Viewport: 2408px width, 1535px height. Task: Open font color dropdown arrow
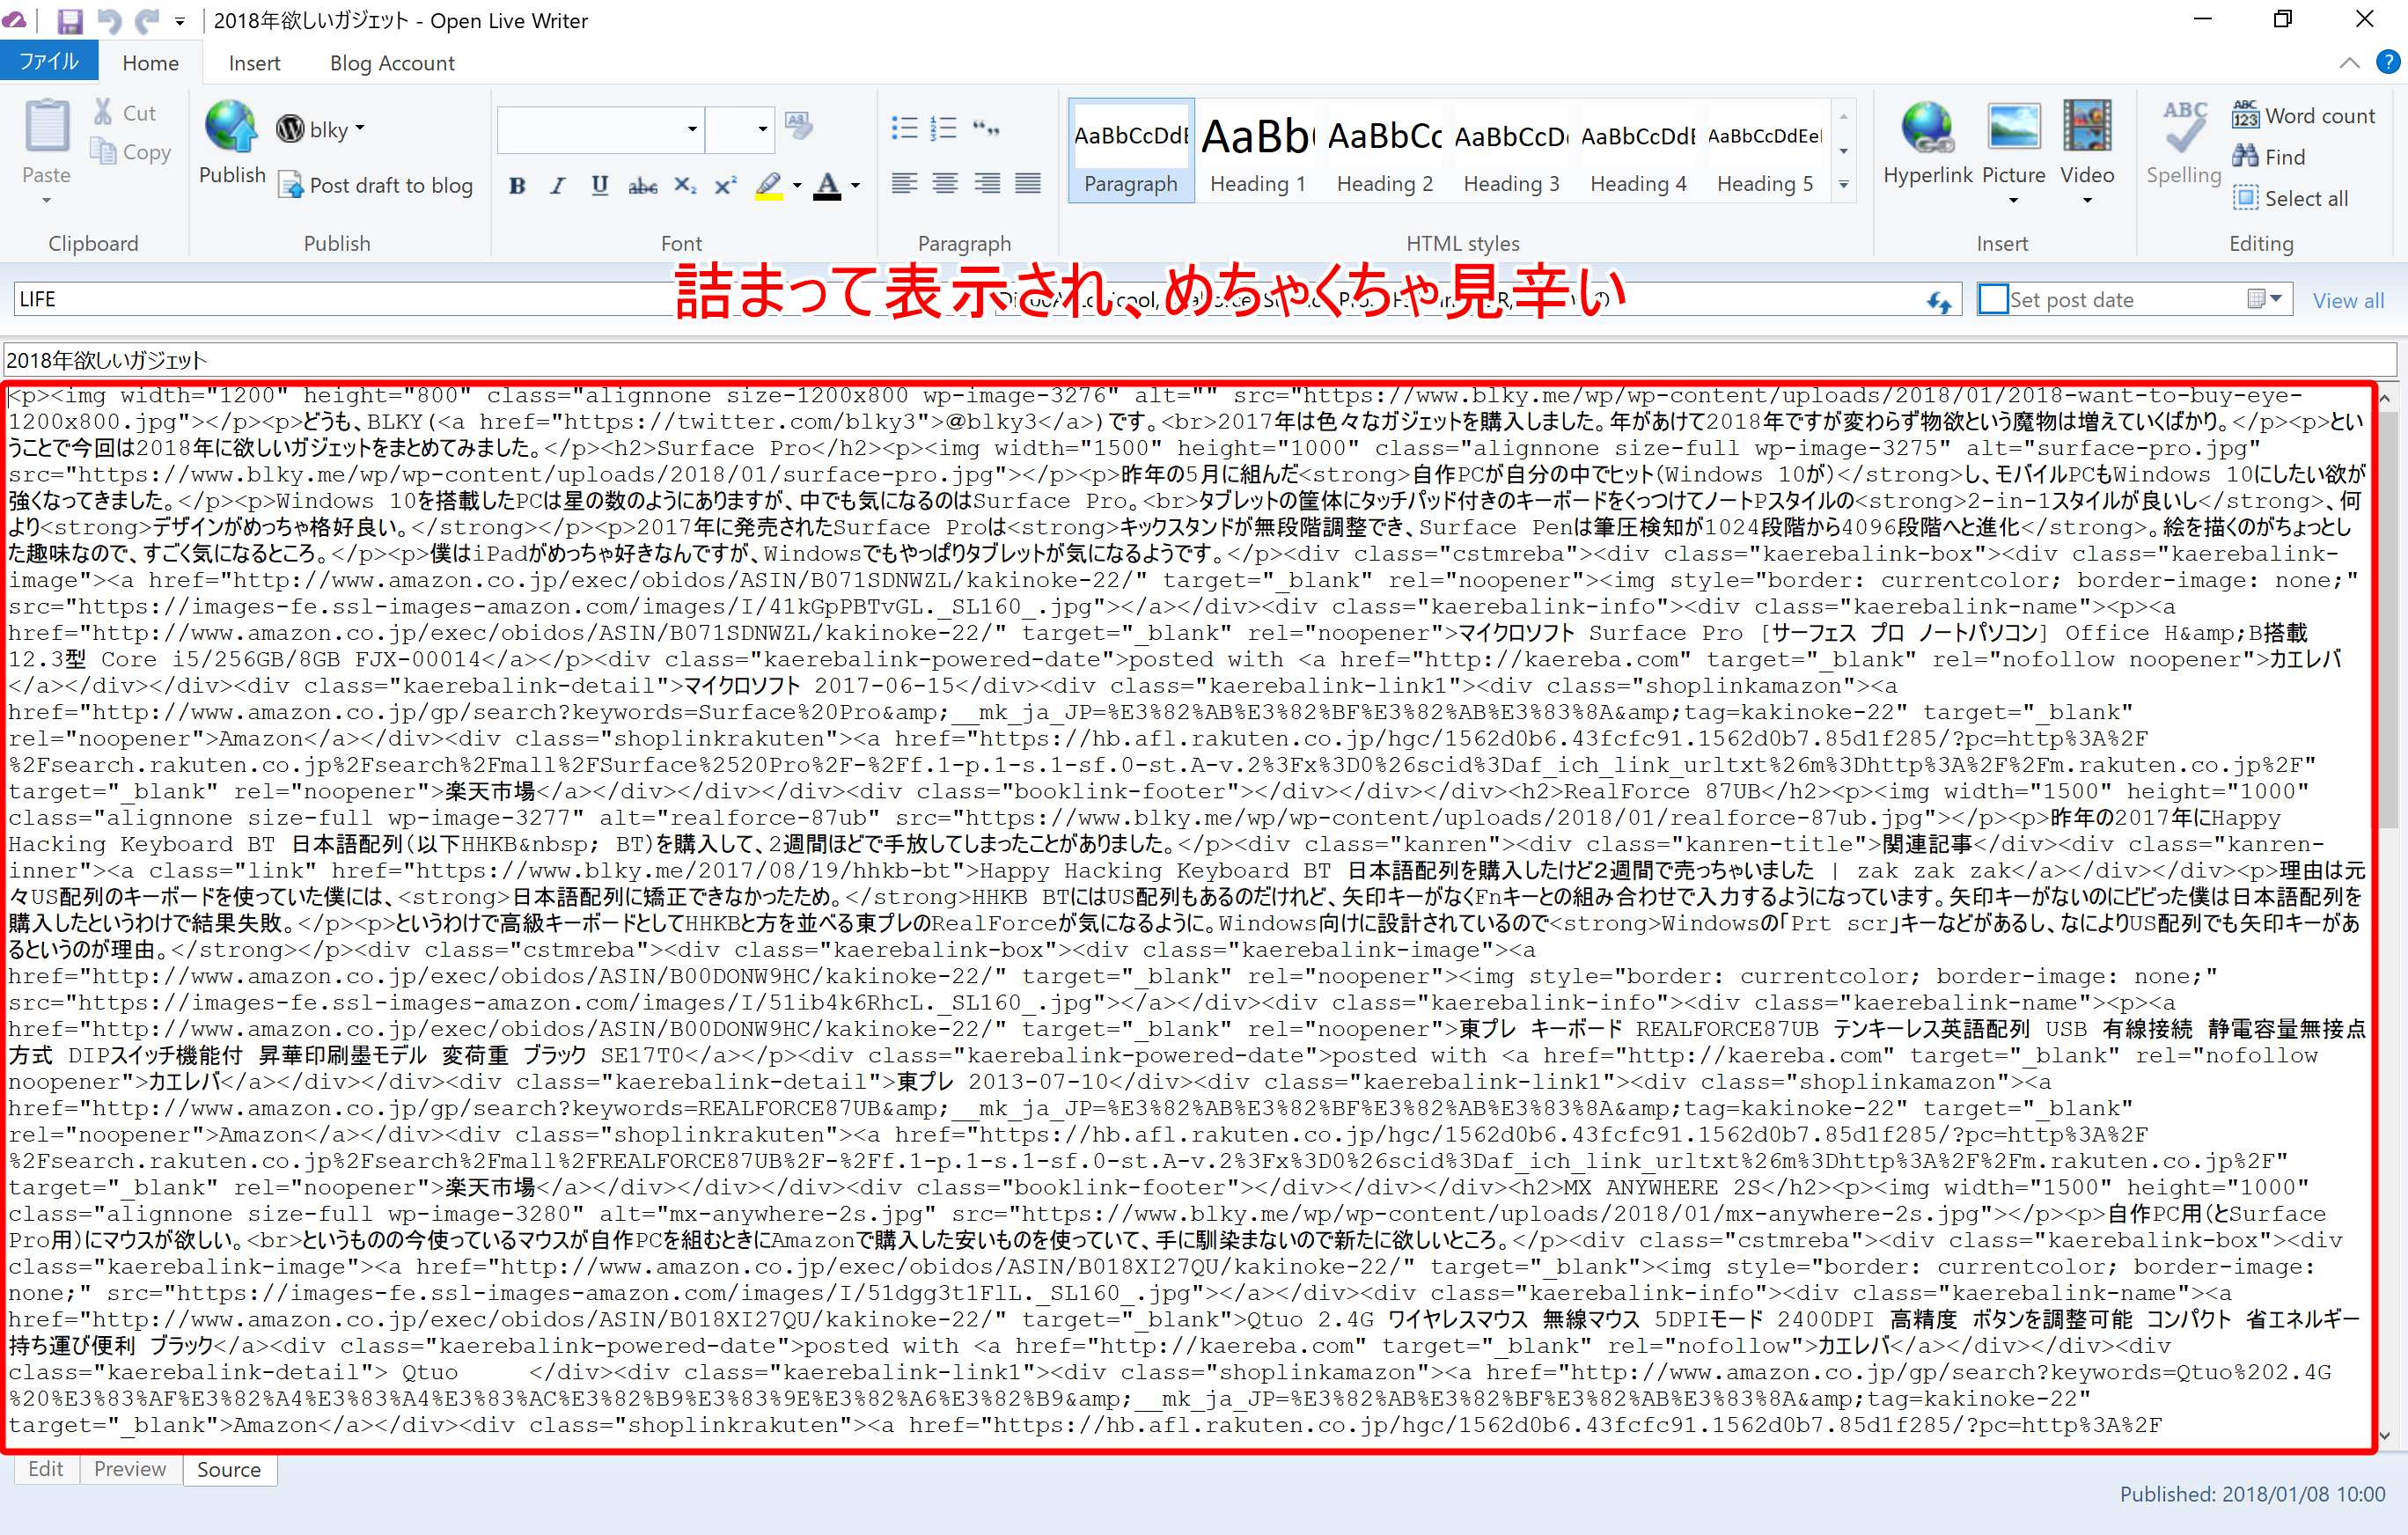(855, 185)
